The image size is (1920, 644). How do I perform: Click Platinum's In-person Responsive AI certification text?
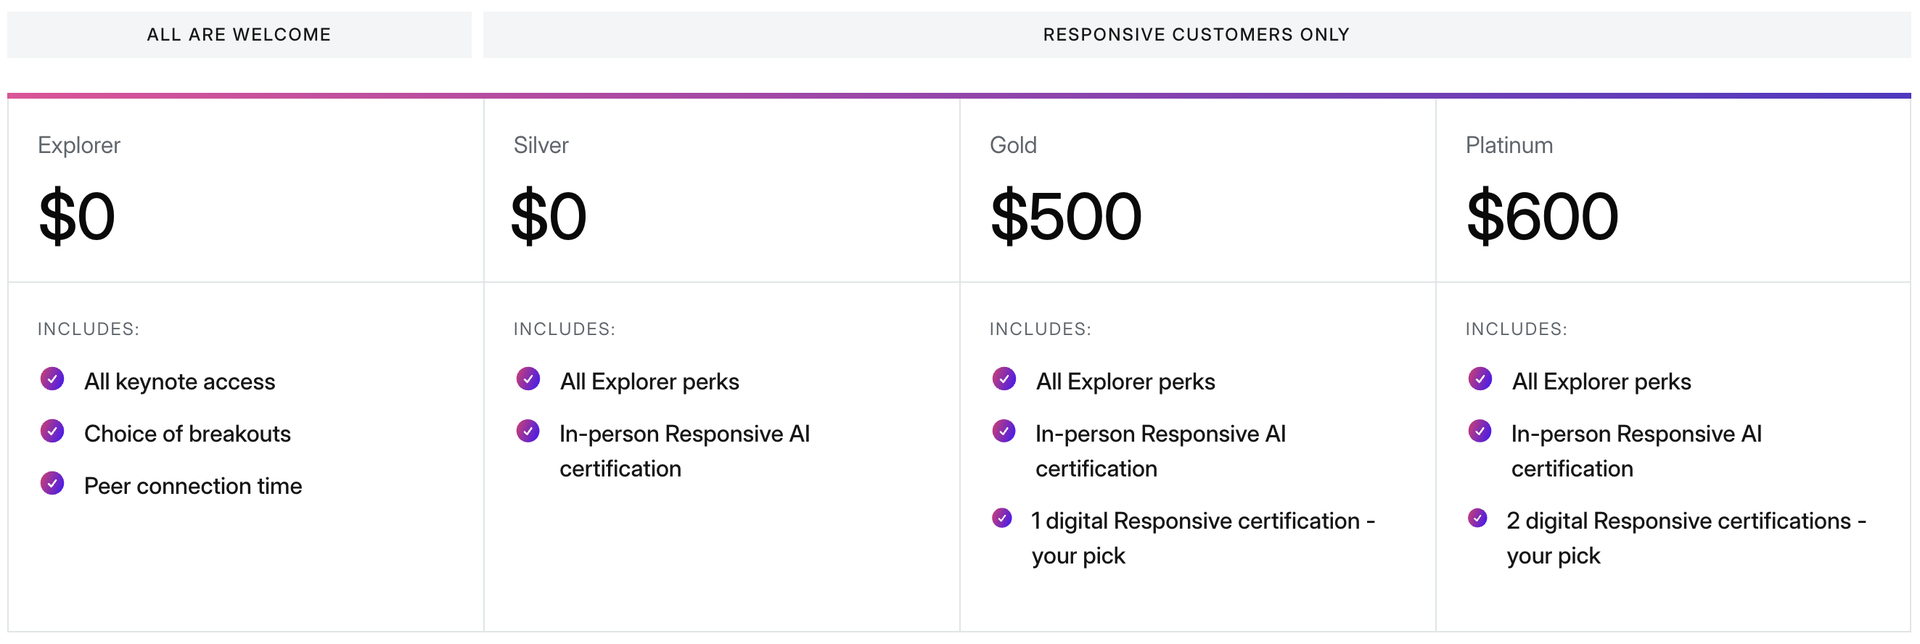pos(1637,451)
